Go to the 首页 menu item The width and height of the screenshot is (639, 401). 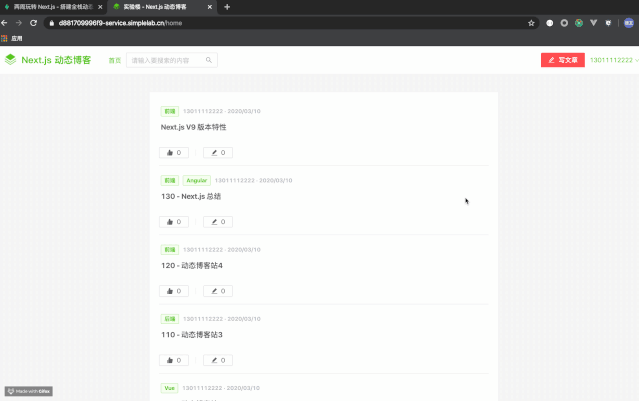pyautogui.click(x=115, y=60)
